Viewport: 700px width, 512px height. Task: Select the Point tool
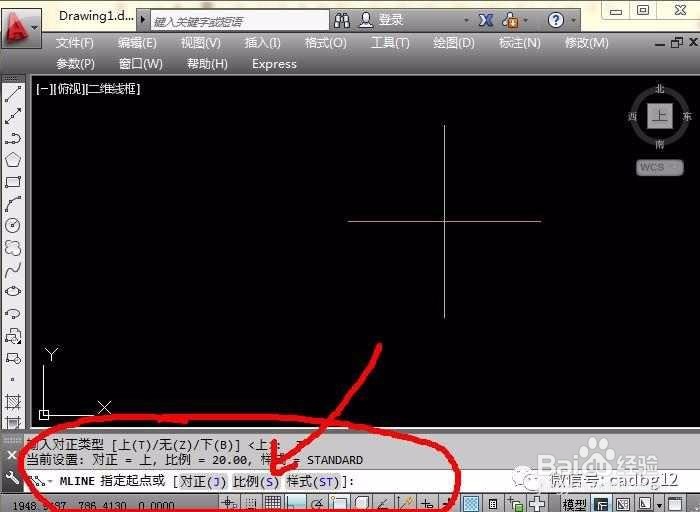tap(13, 379)
